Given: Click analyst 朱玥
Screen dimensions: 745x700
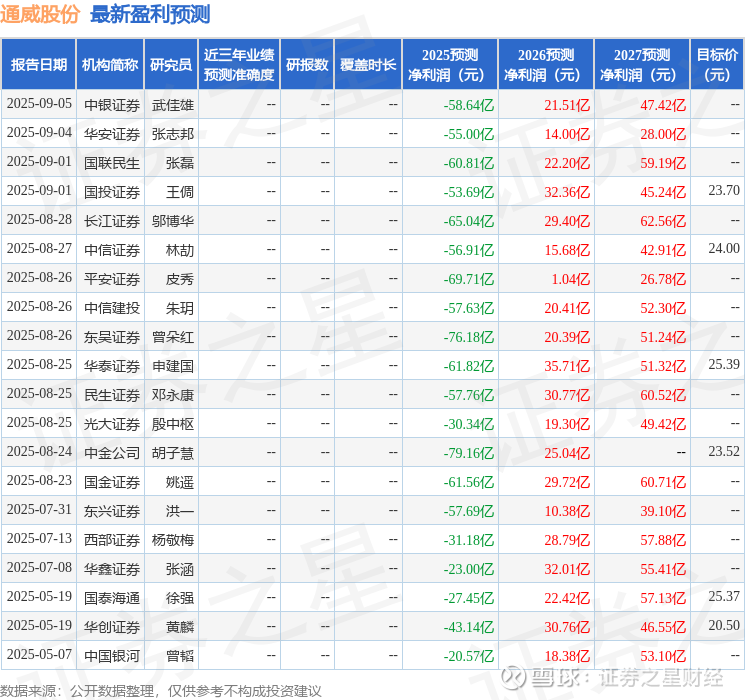Looking at the screenshot, I should [x=180, y=308].
